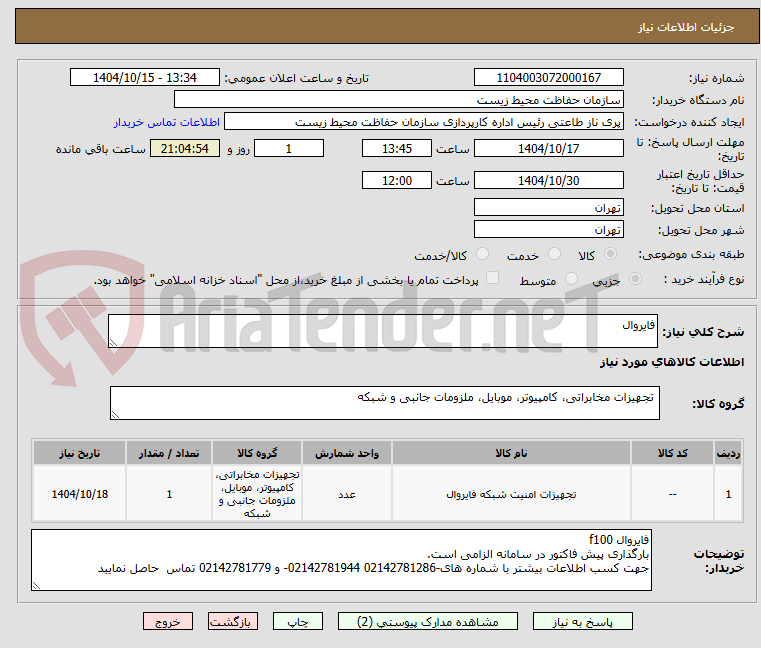Select the جزیی purchase type radio
The width and height of the screenshot is (761, 648).
tap(635, 279)
